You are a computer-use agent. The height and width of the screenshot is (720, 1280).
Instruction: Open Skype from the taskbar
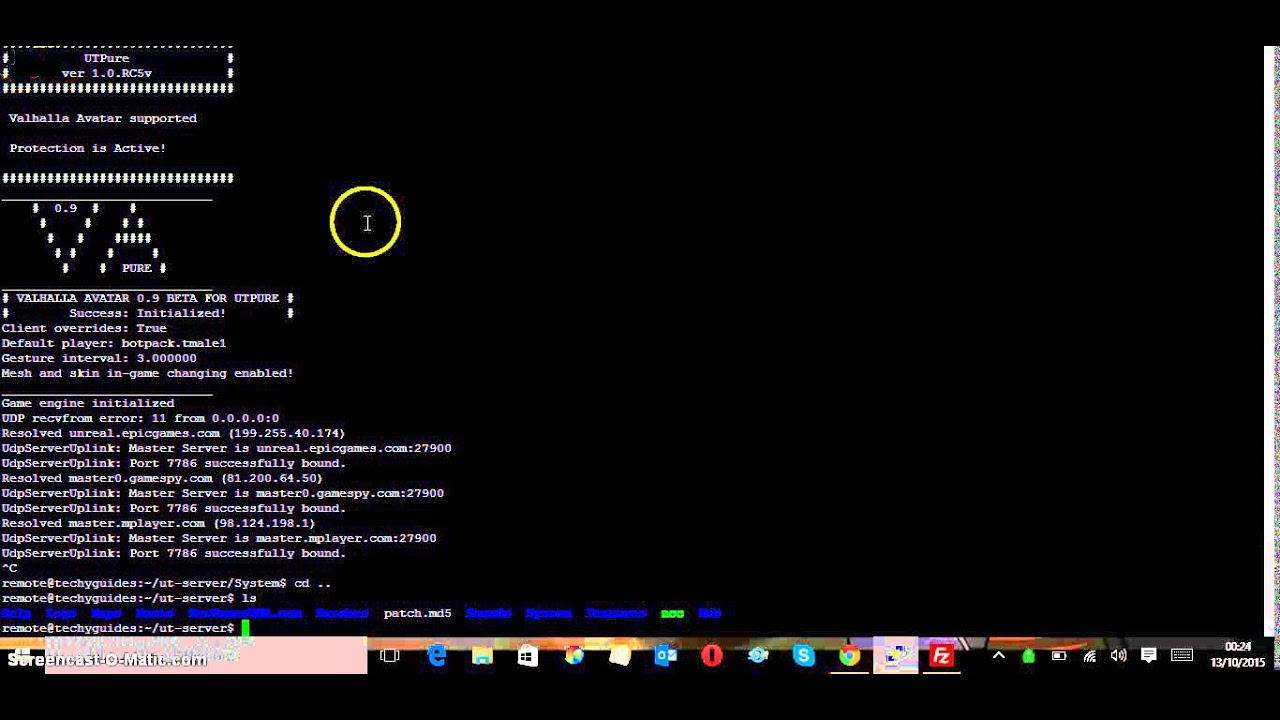click(803, 656)
